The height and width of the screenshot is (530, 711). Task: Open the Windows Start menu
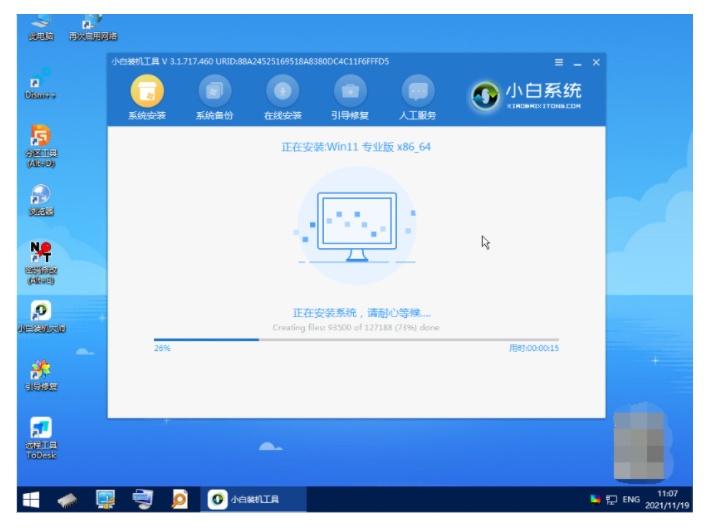click(31, 498)
